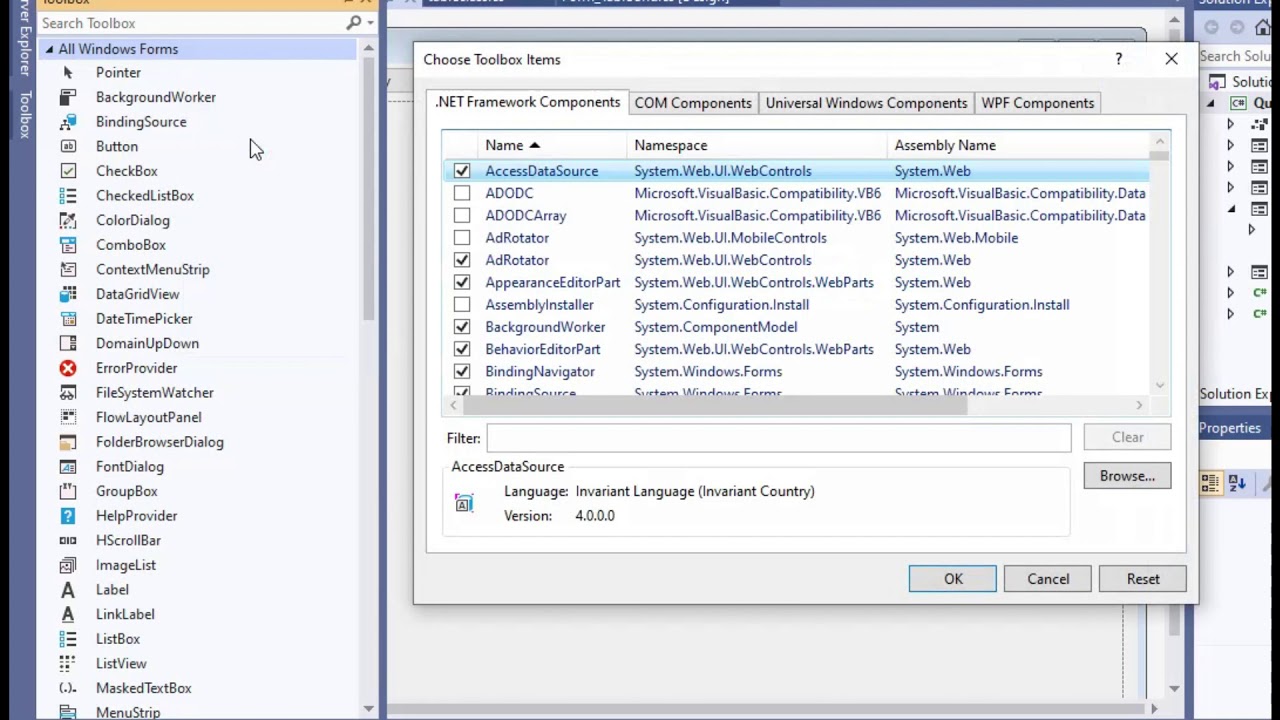The image size is (1280, 720).
Task: Click the Filter text field
Action: pyautogui.click(x=779, y=438)
